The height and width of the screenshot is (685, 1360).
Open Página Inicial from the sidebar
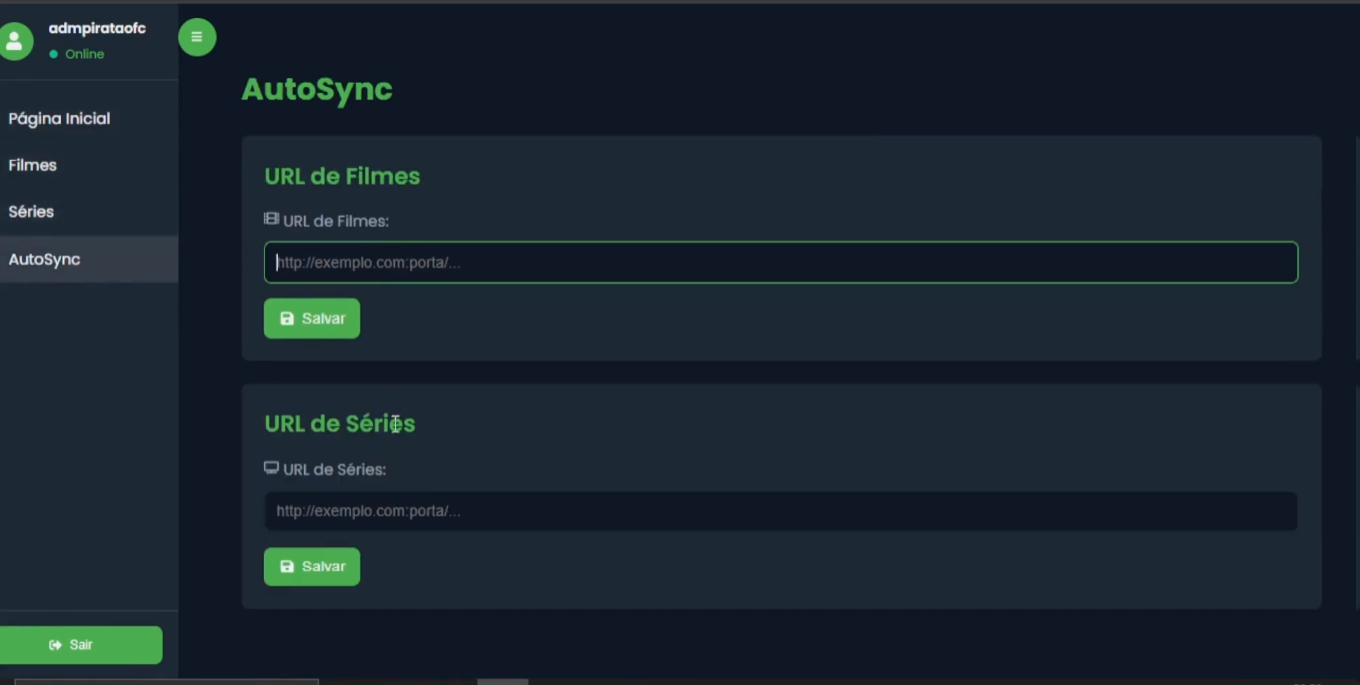pyautogui.click(x=59, y=118)
